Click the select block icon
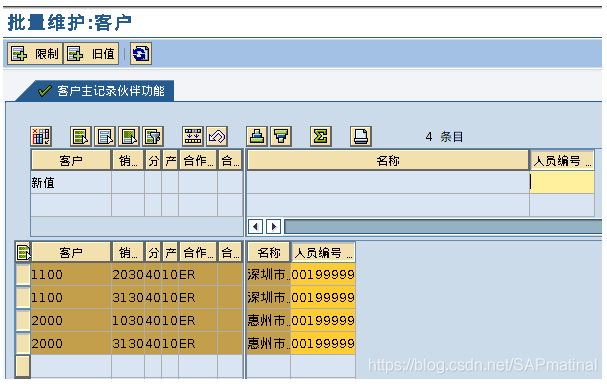This screenshot has width=607, height=384. [129, 136]
